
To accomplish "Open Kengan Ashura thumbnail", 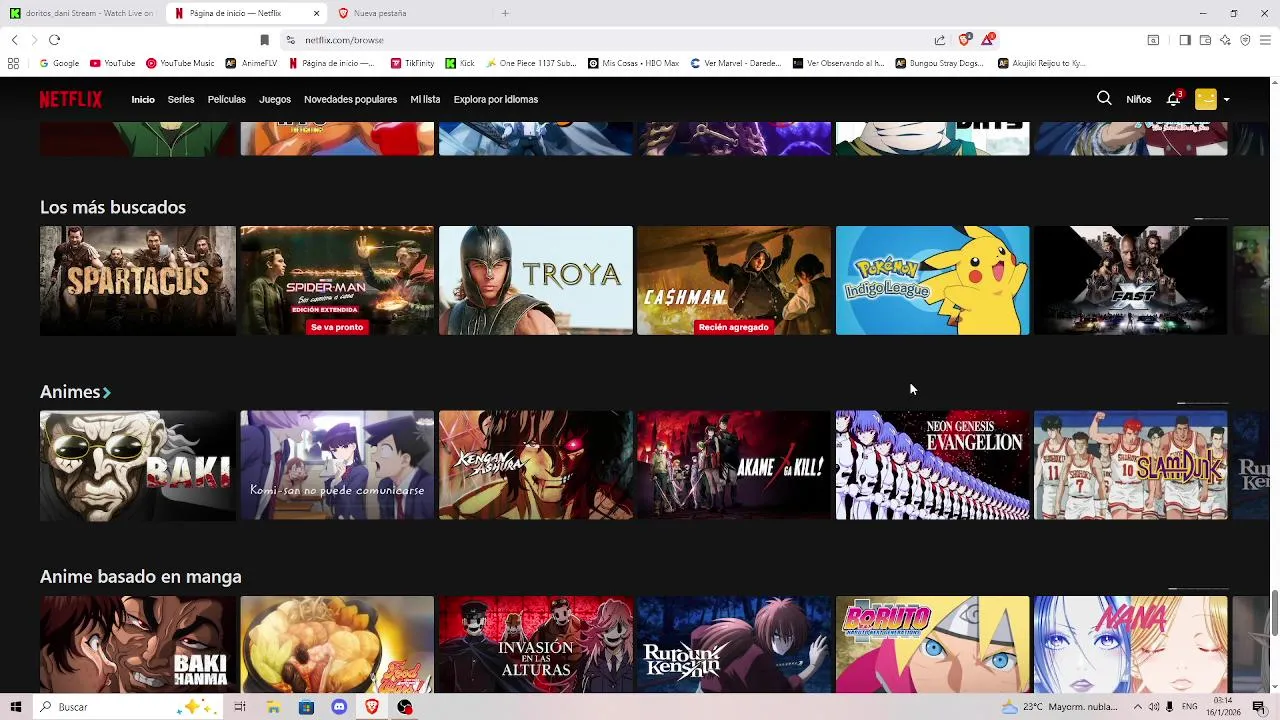I will tap(536, 465).
